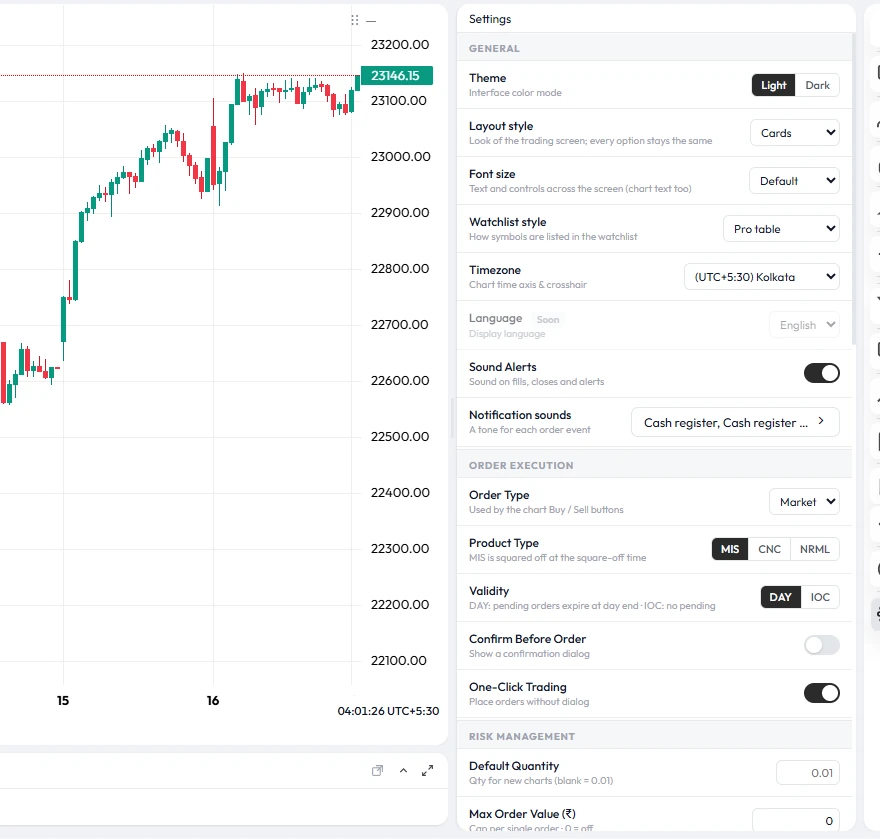Disable One-Click Trading switch

pos(822,693)
